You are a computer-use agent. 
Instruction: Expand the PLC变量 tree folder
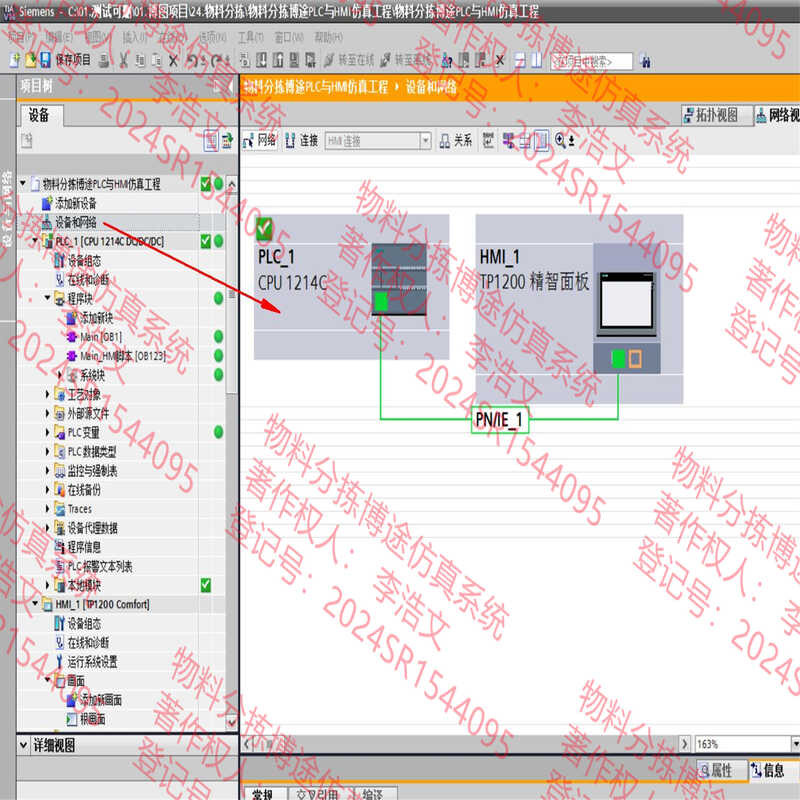(x=47, y=433)
